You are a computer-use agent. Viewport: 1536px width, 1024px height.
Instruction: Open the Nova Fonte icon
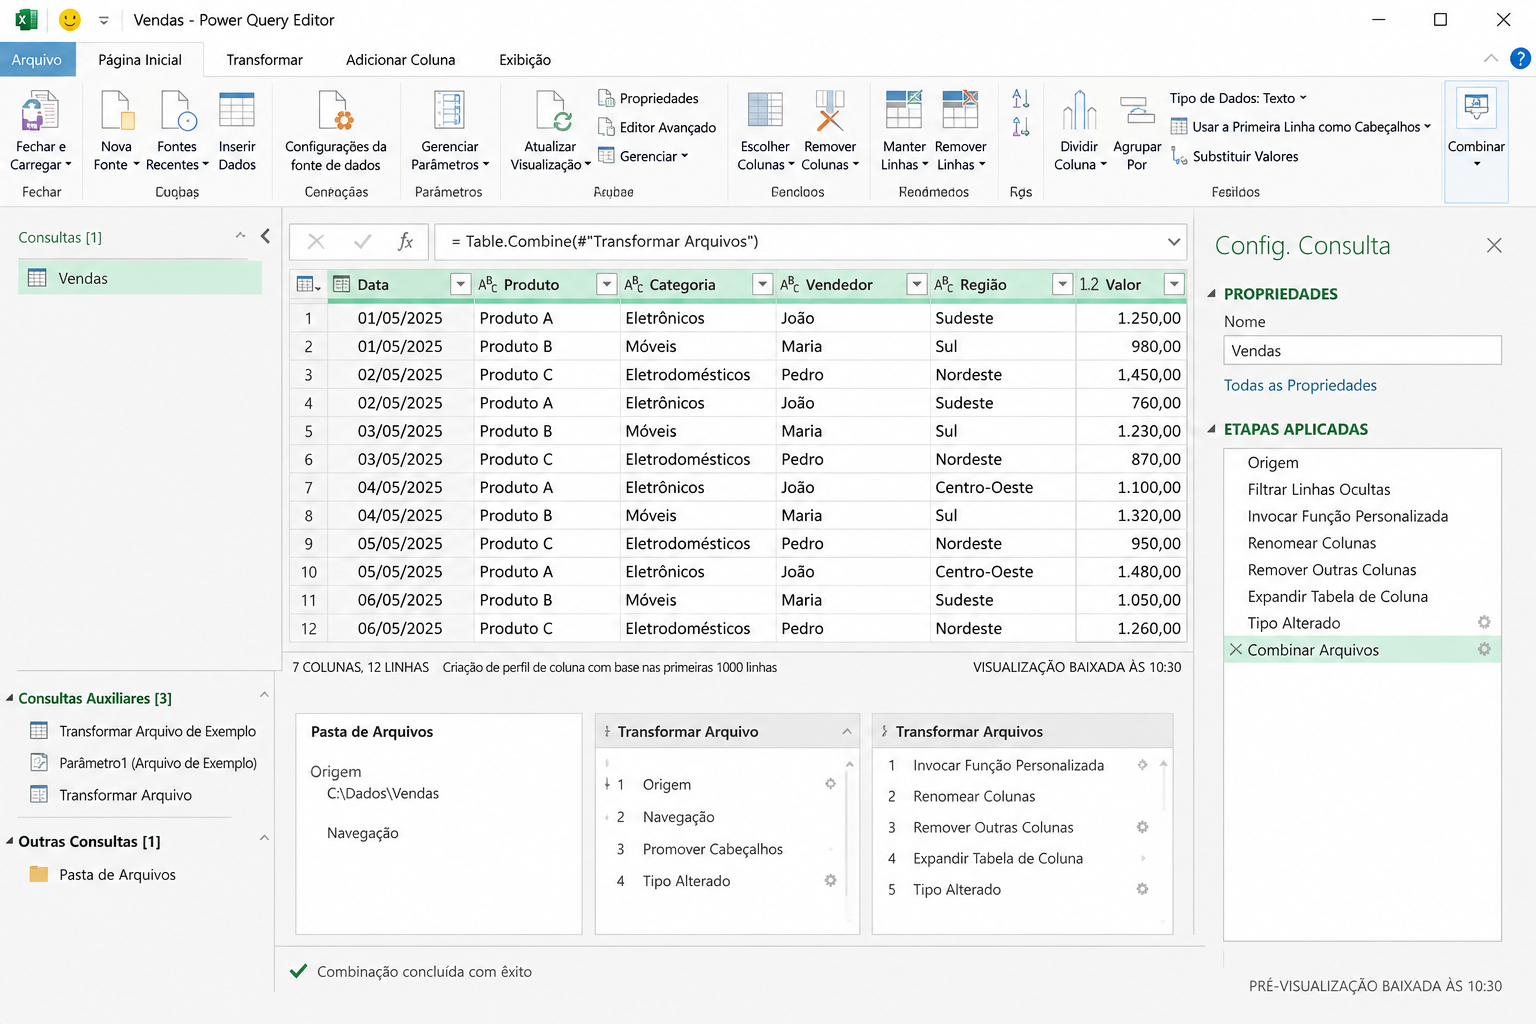tap(117, 111)
